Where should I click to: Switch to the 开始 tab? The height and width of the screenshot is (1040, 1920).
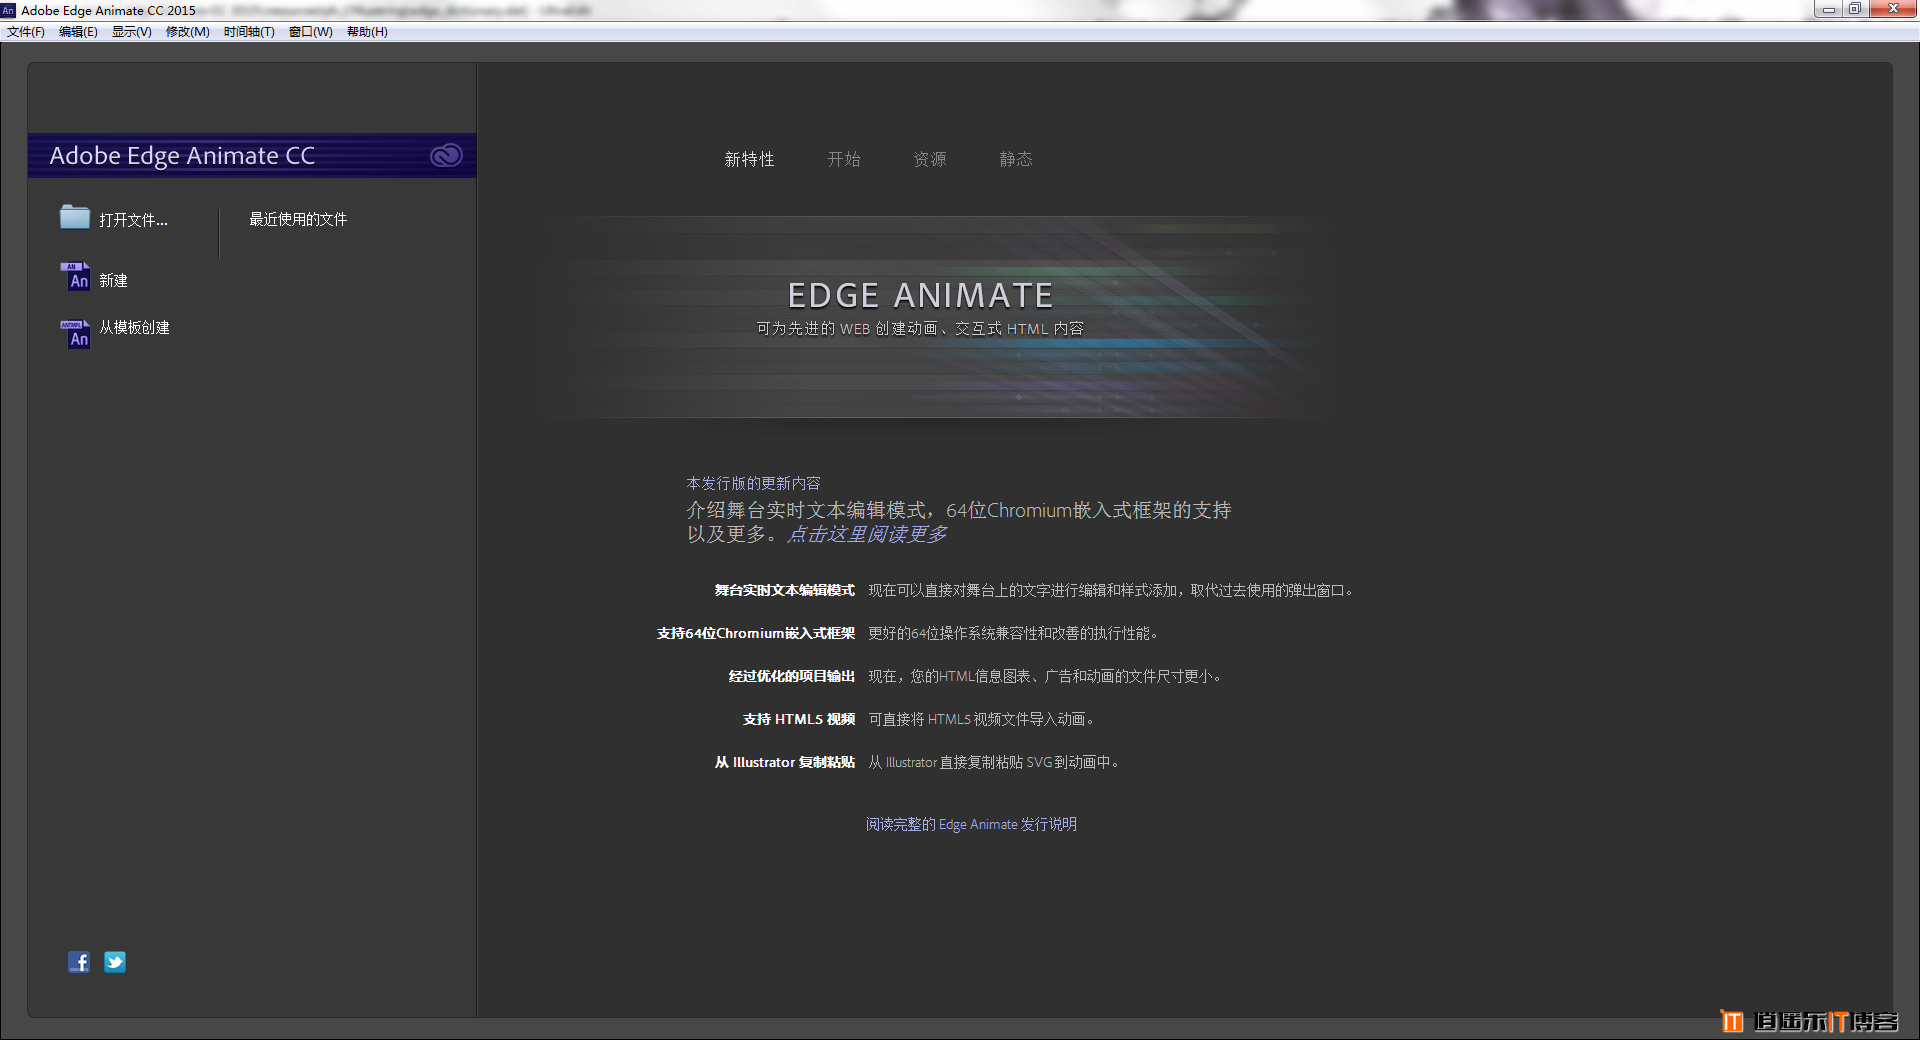point(844,159)
